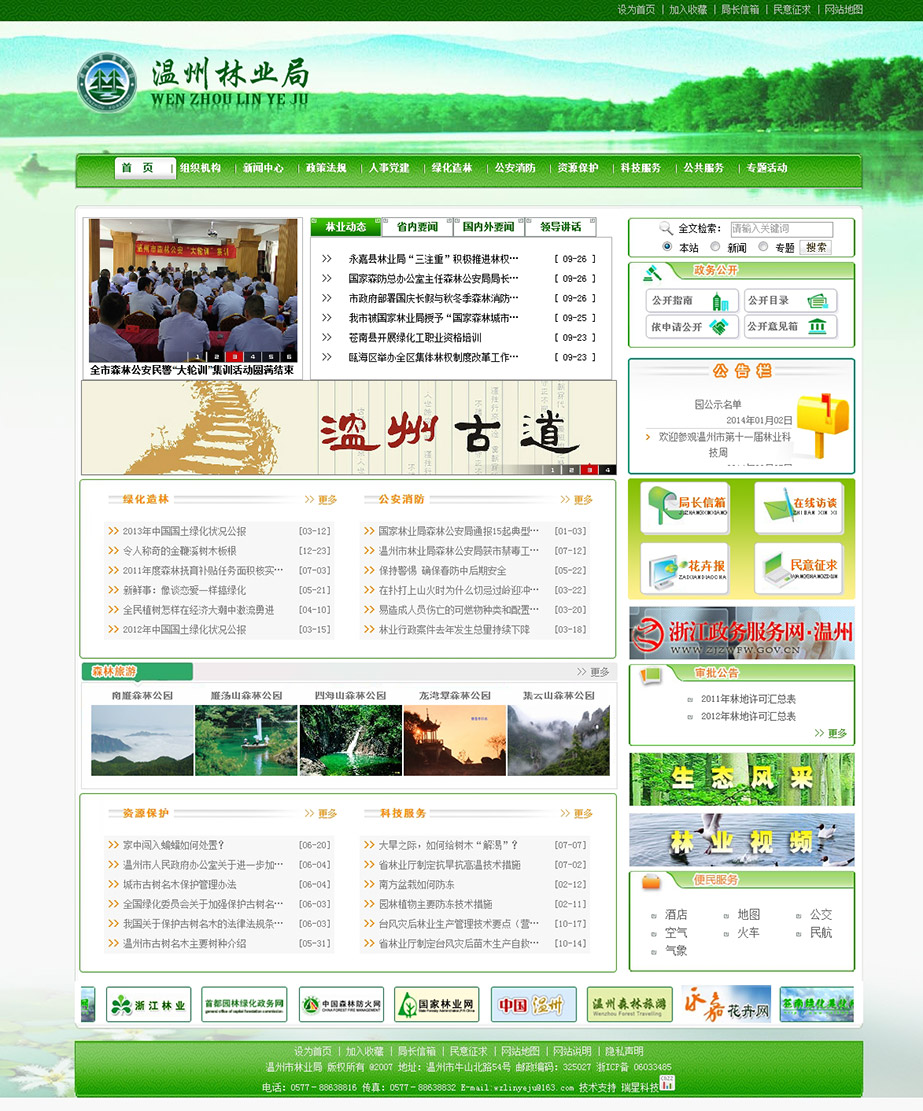Open 隐私声明 in the footer

coord(624,1051)
